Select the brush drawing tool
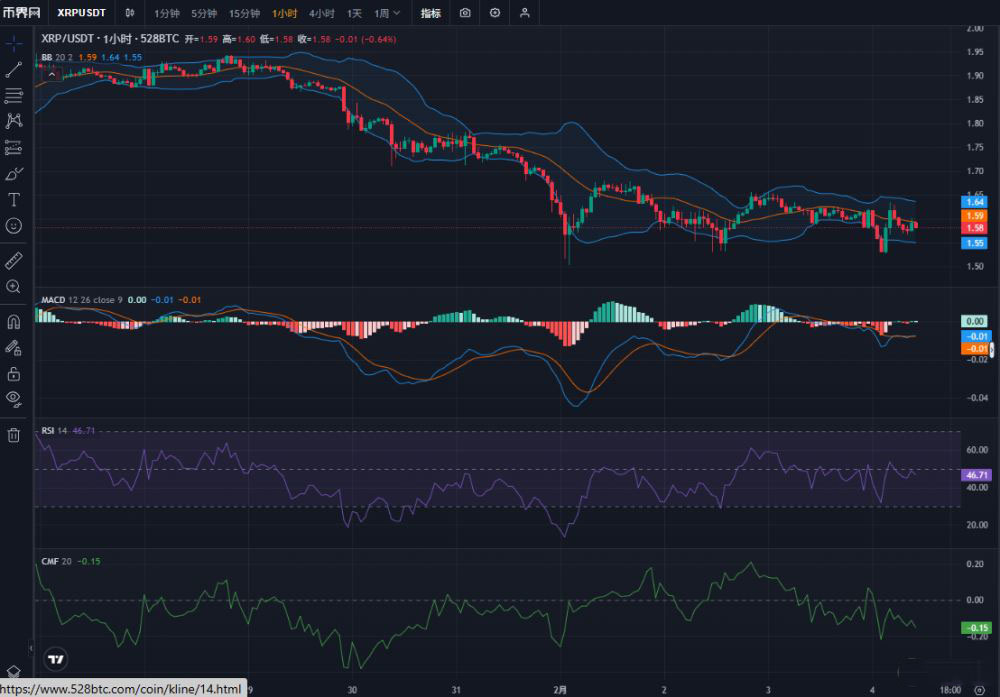This screenshot has width=1000, height=697. pos(14,173)
